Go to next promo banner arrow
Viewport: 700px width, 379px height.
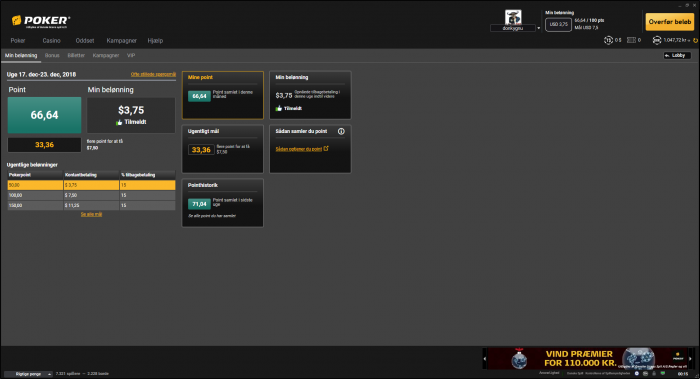pyautogui.click(x=690, y=358)
